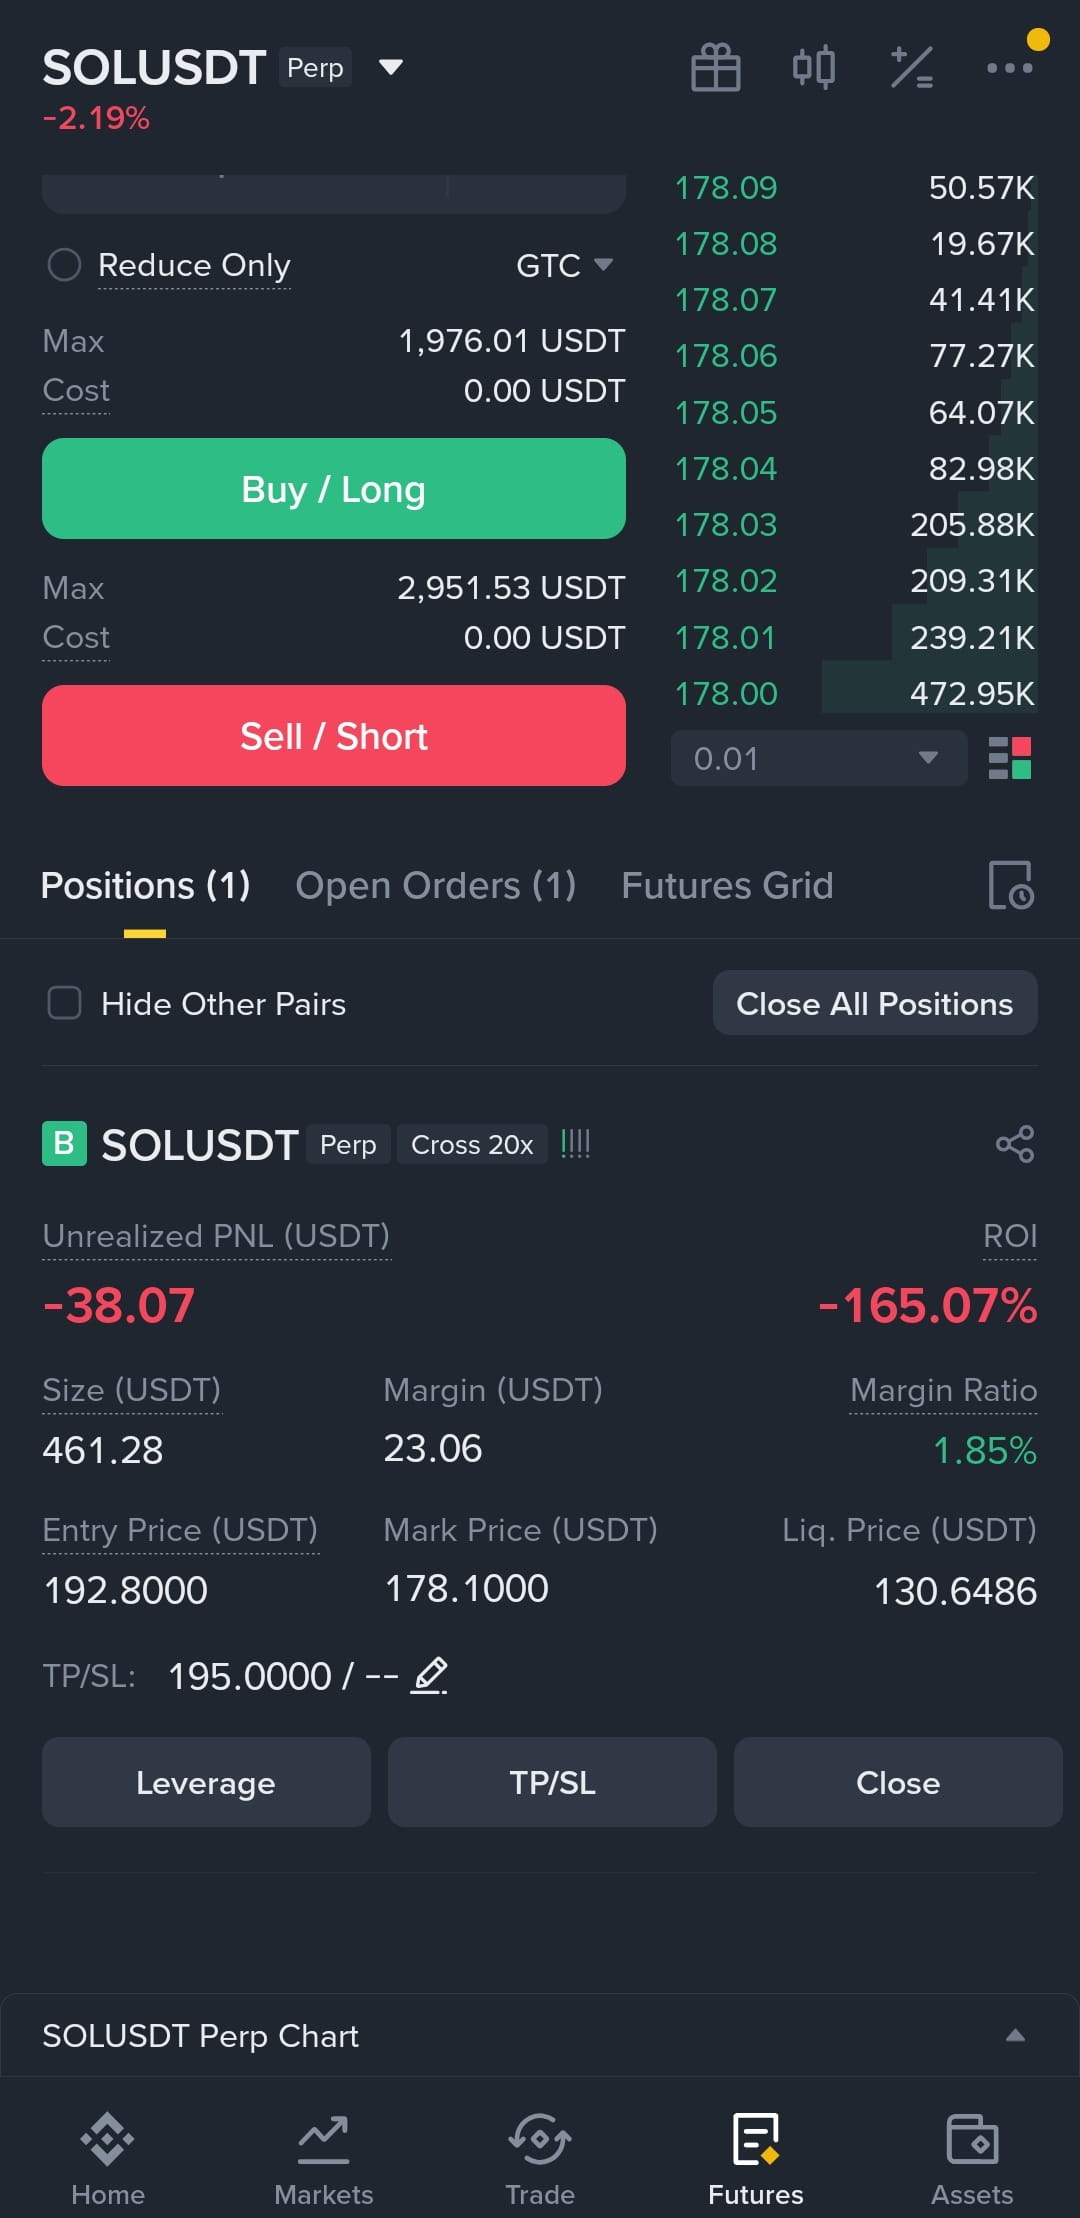Tap Close All Positions button
This screenshot has width=1080, height=2218.
pyautogui.click(x=875, y=1003)
